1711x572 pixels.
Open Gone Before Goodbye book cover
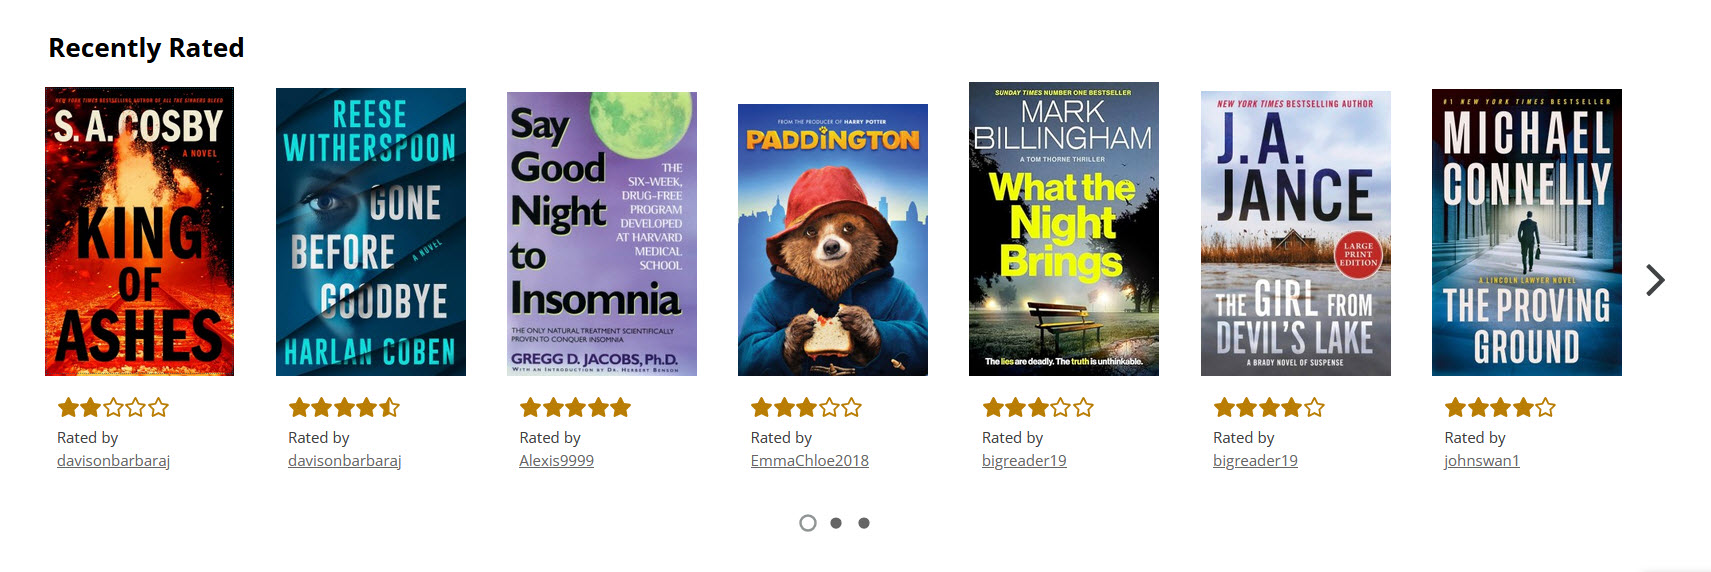click(370, 232)
